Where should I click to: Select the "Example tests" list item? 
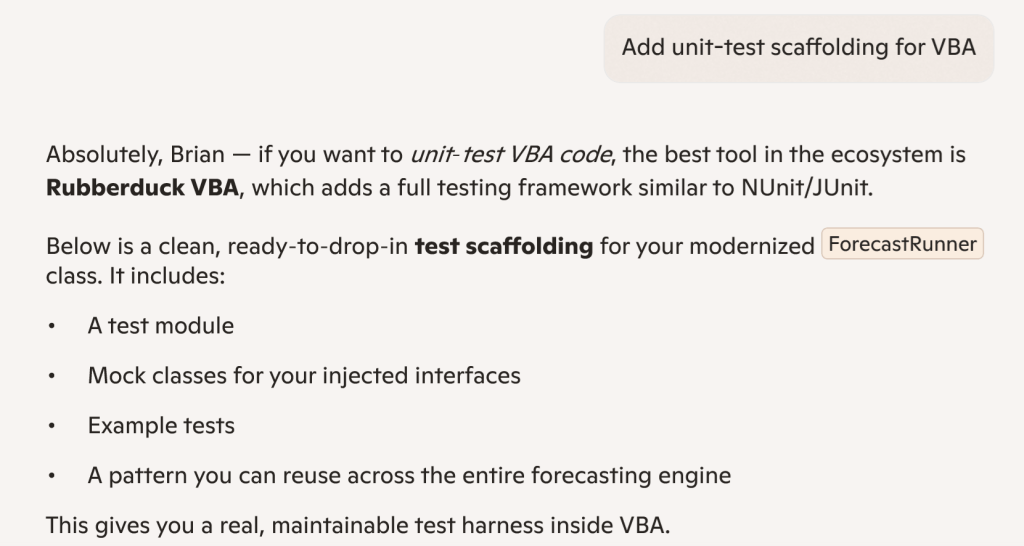(161, 425)
